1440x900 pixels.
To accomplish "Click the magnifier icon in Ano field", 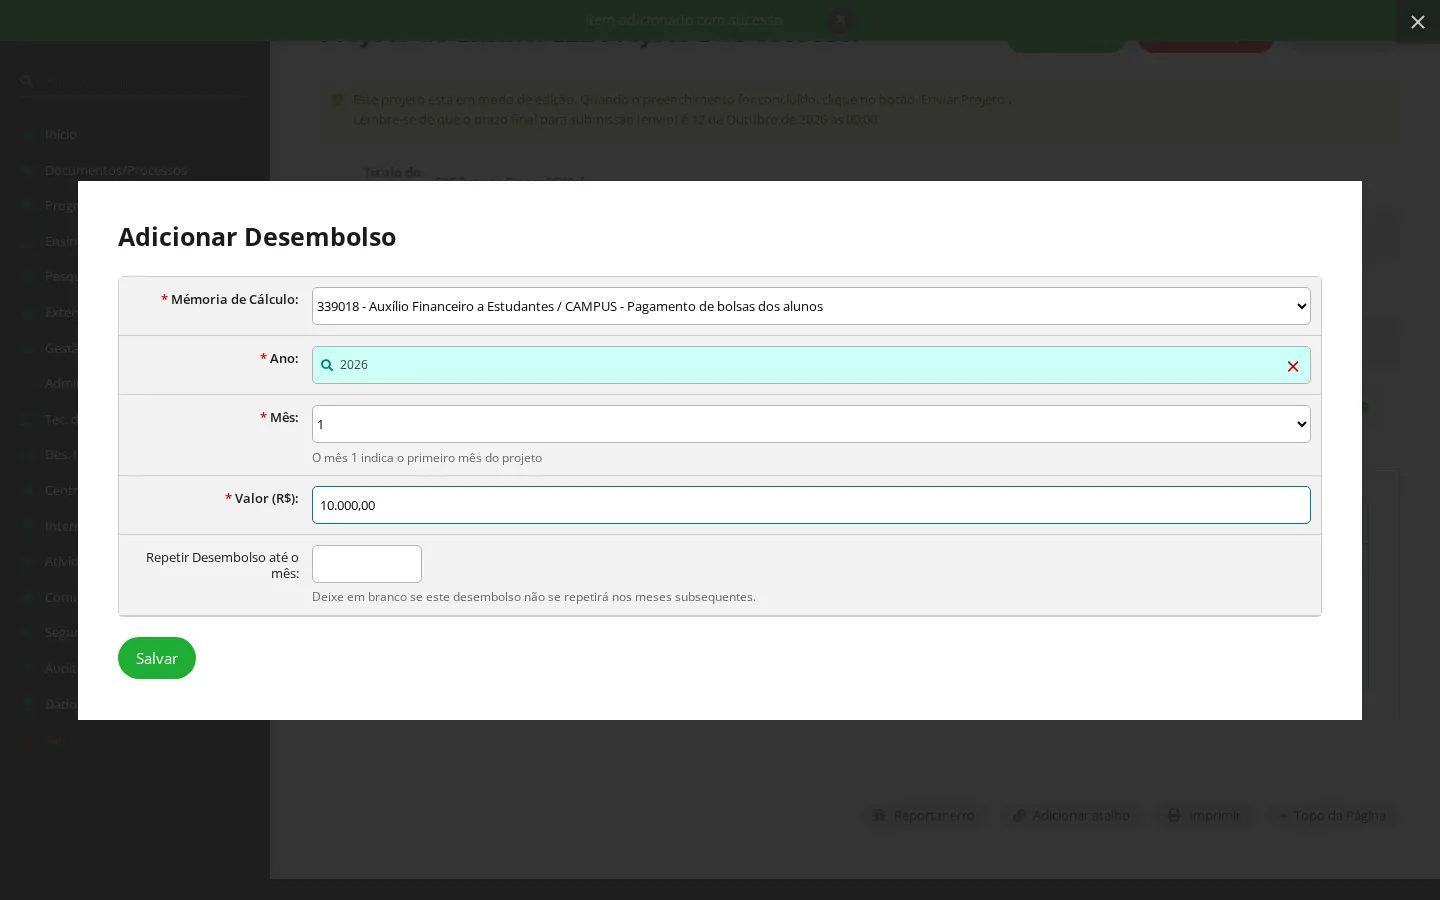I will [327, 365].
